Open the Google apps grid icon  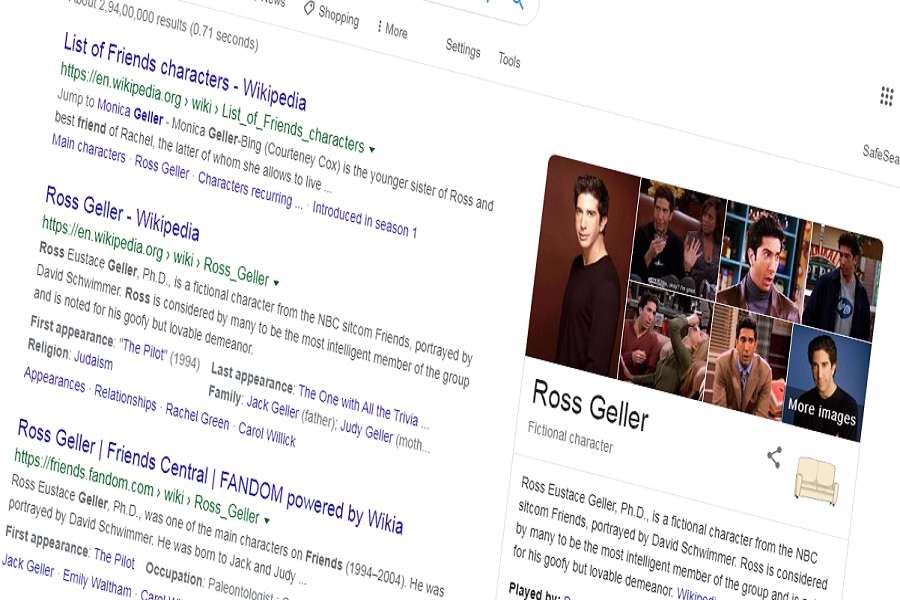pyautogui.click(x=886, y=96)
